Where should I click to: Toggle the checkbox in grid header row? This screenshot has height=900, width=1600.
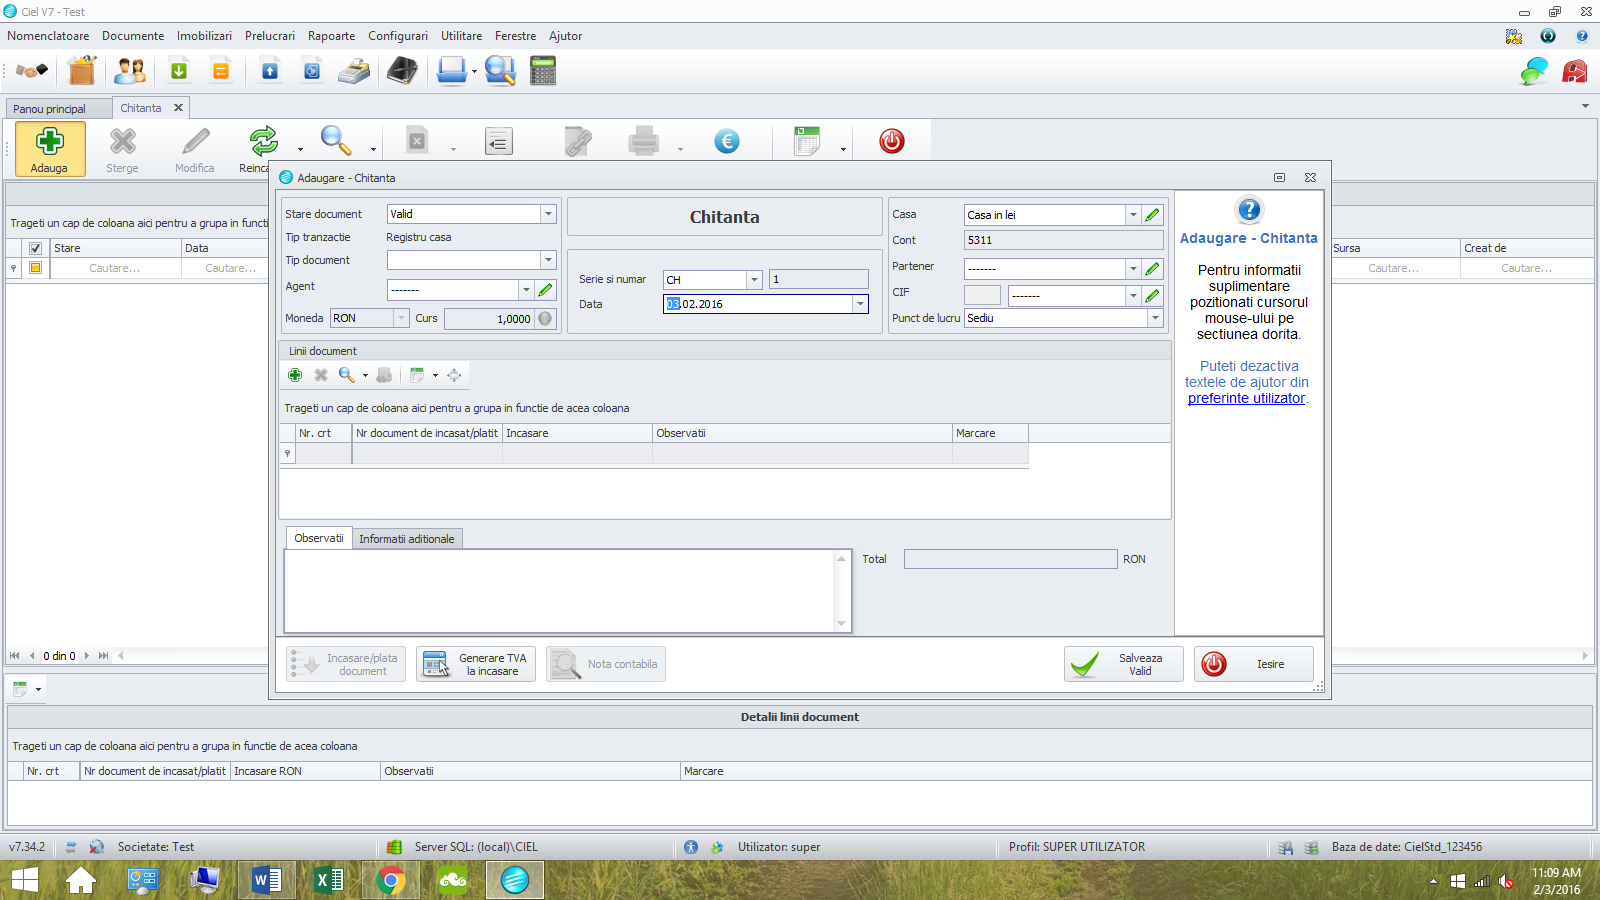click(35, 248)
